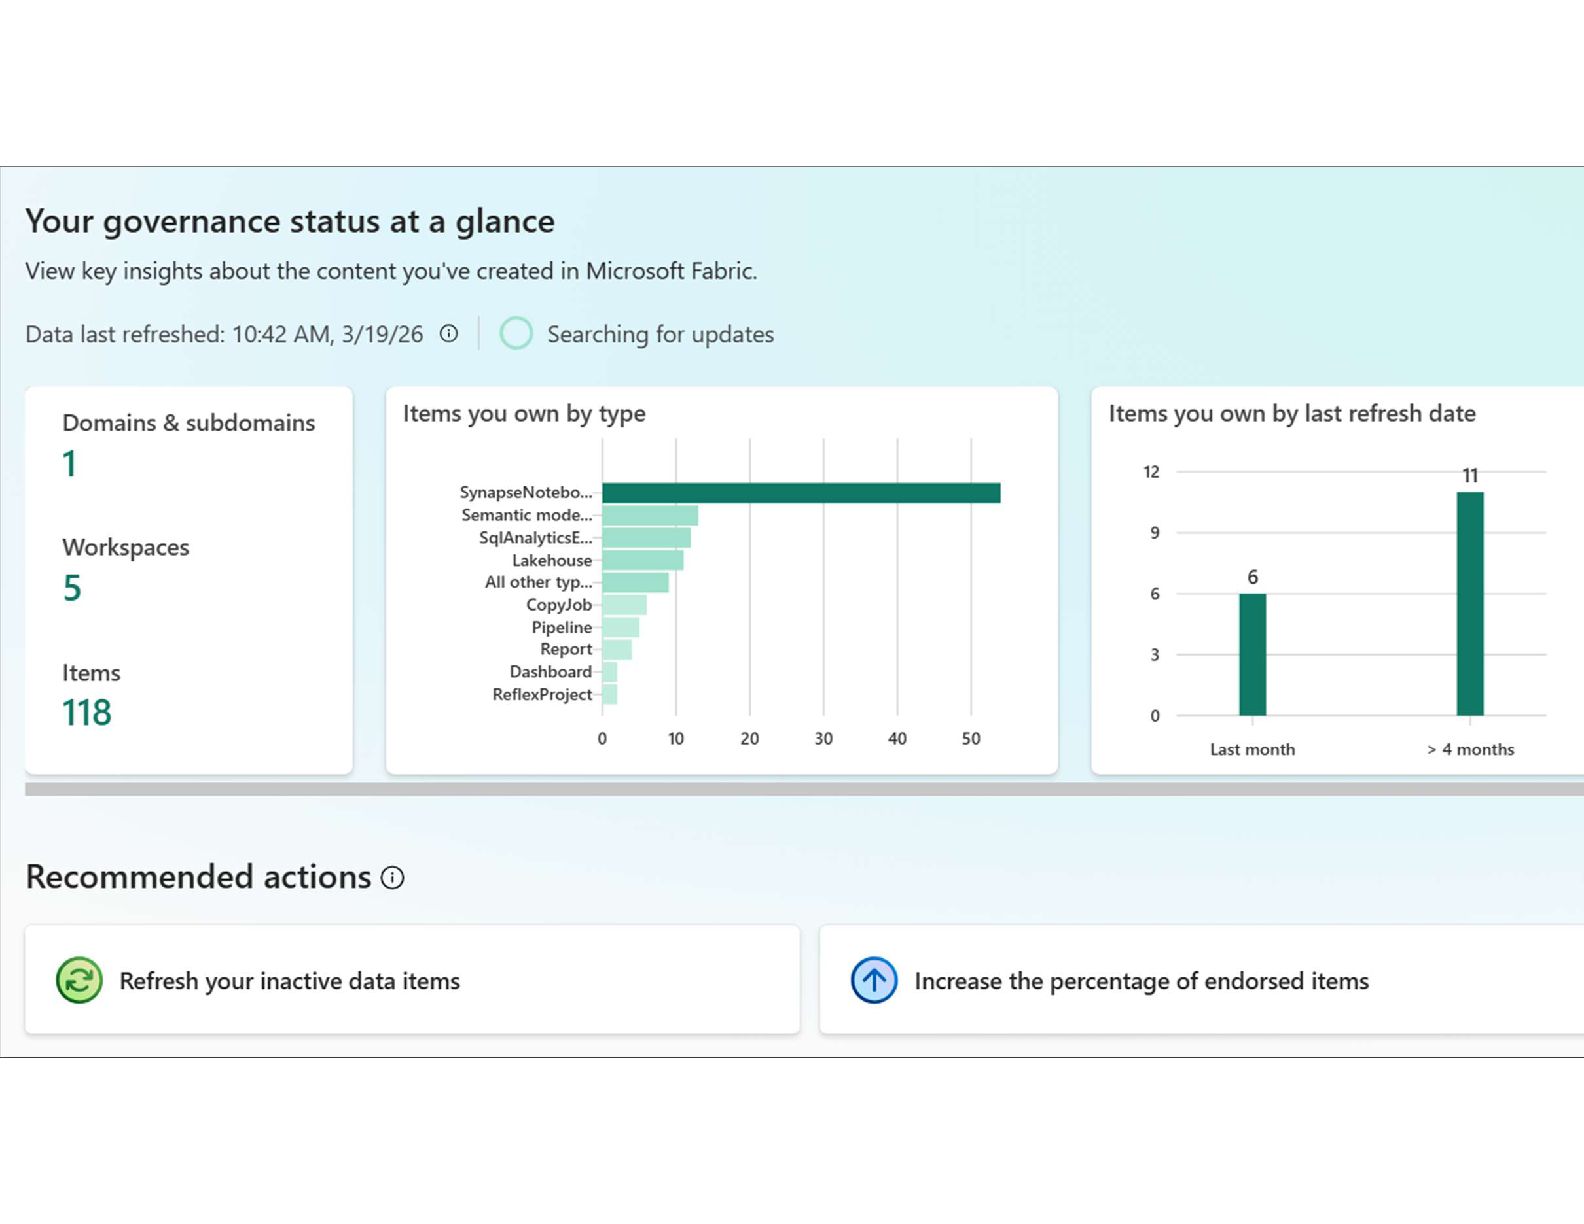Click the 'Dashboard' axis label
The width and height of the screenshot is (1584, 1224).
[551, 672]
